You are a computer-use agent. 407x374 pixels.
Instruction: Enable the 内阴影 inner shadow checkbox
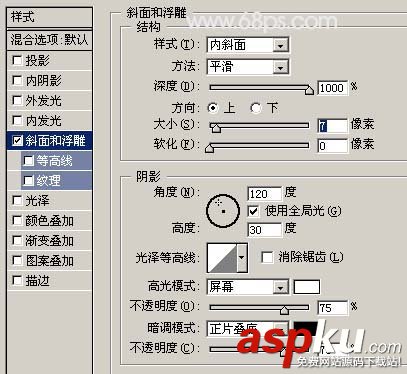tap(17, 80)
